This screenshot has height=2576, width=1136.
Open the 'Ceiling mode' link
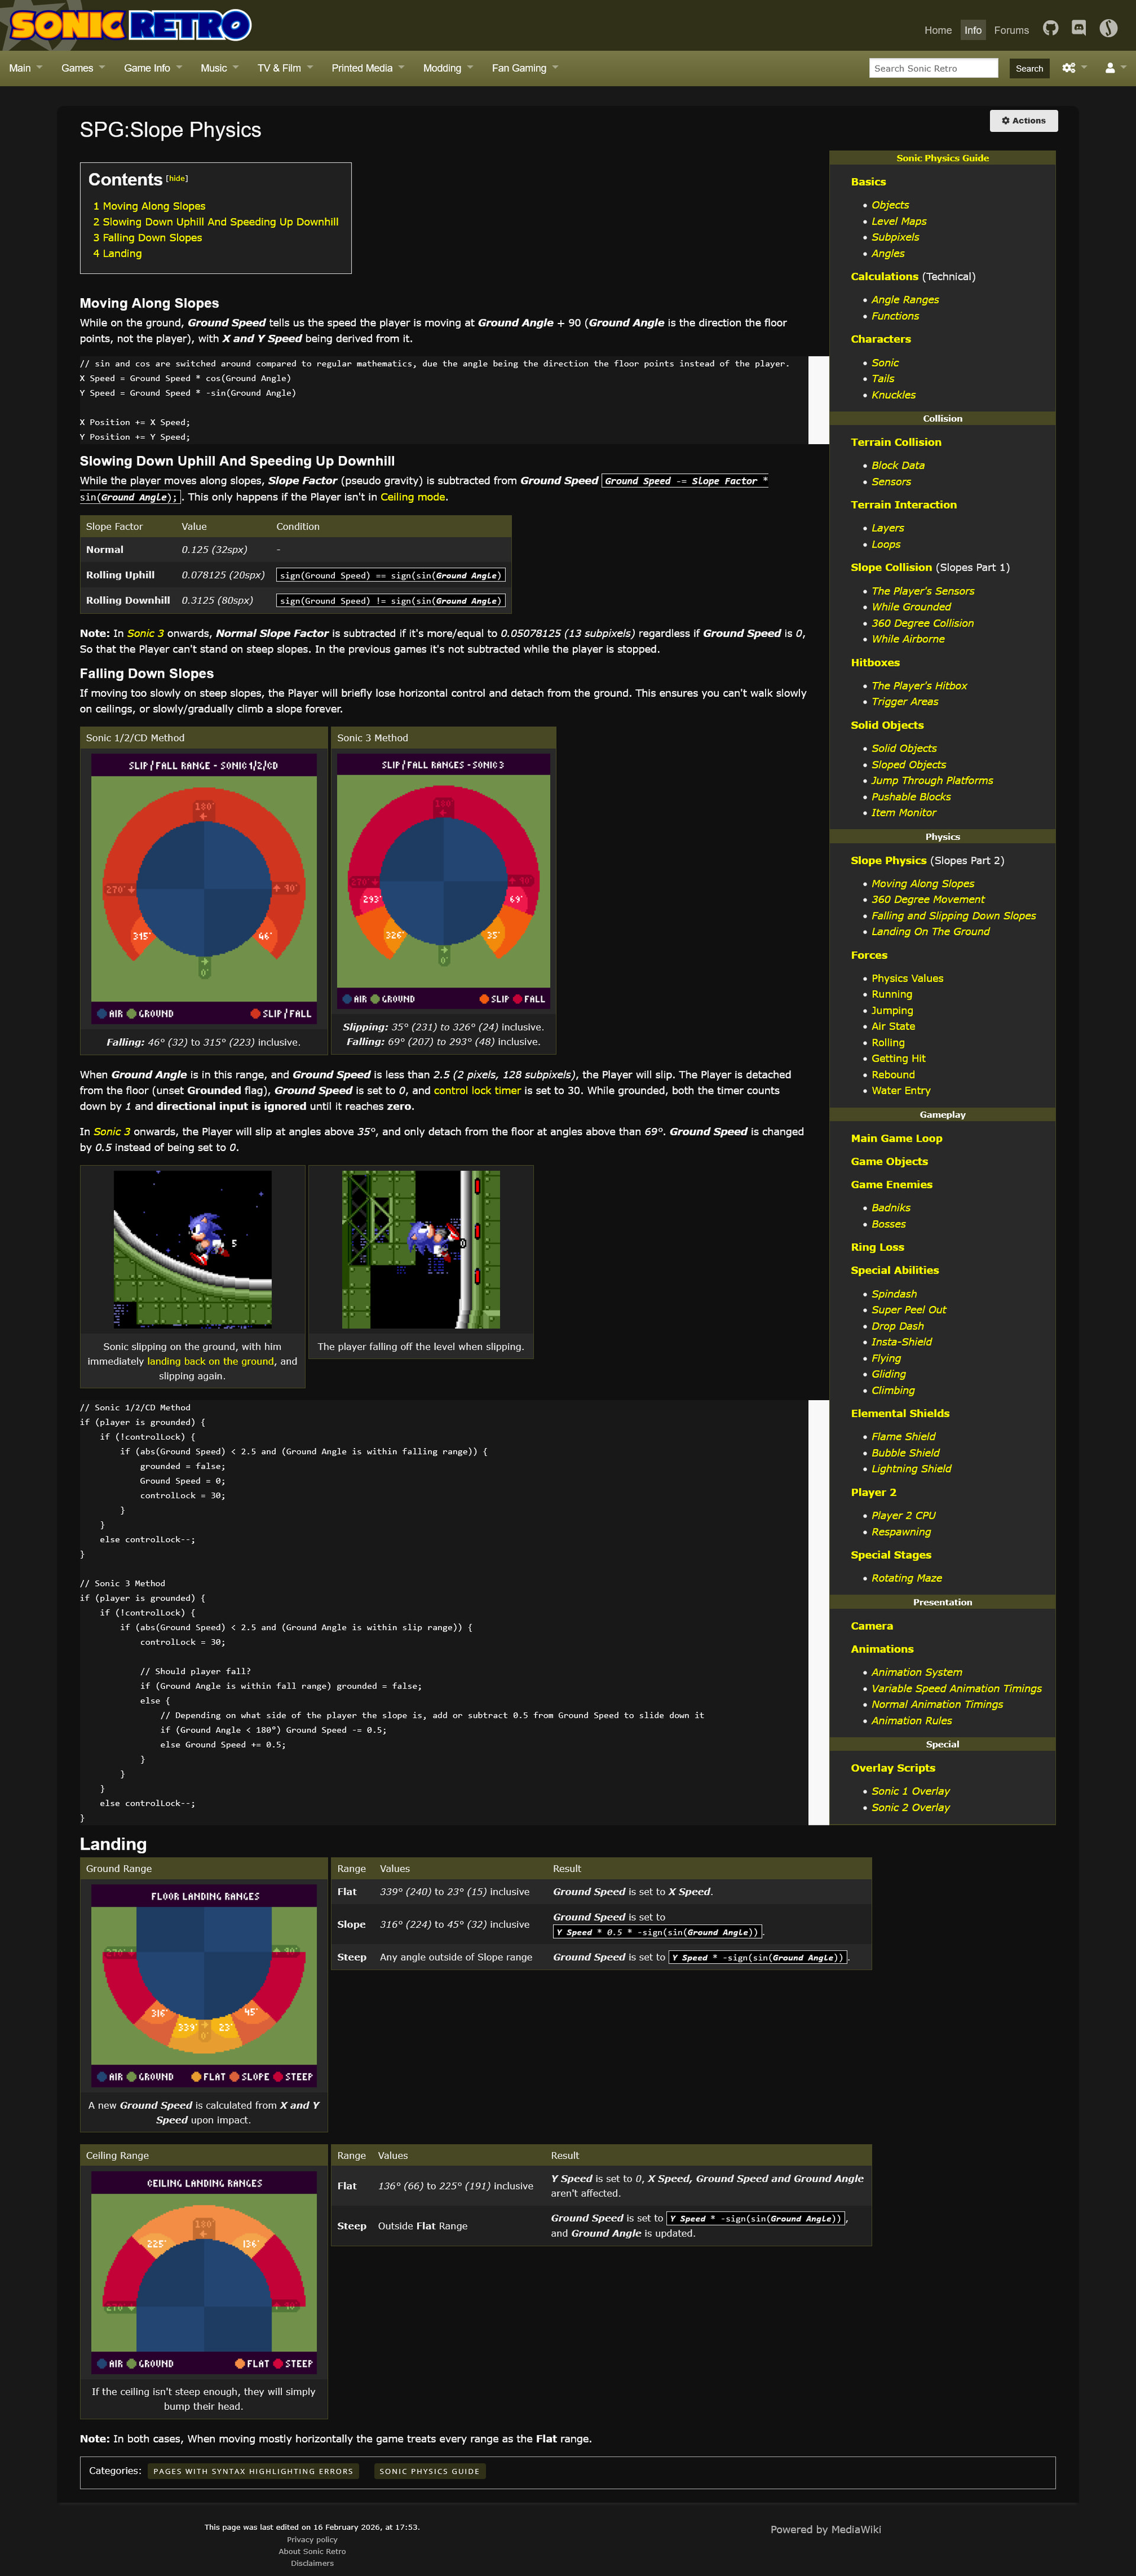click(412, 497)
